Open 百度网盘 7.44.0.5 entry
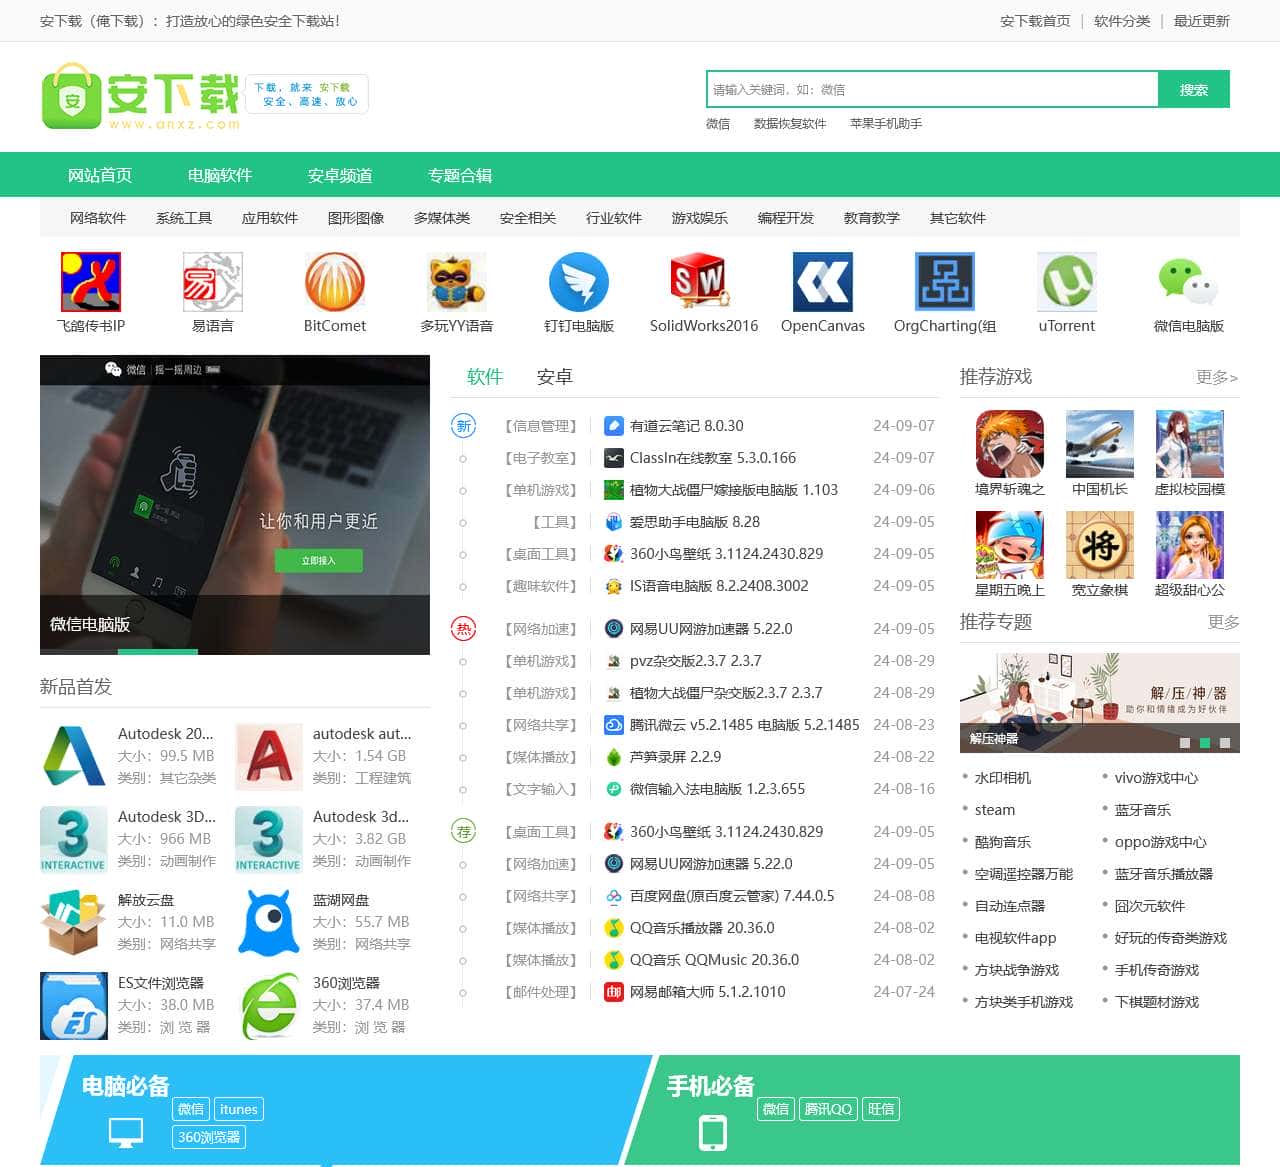The height and width of the screenshot is (1167, 1280). click(x=732, y=896)
